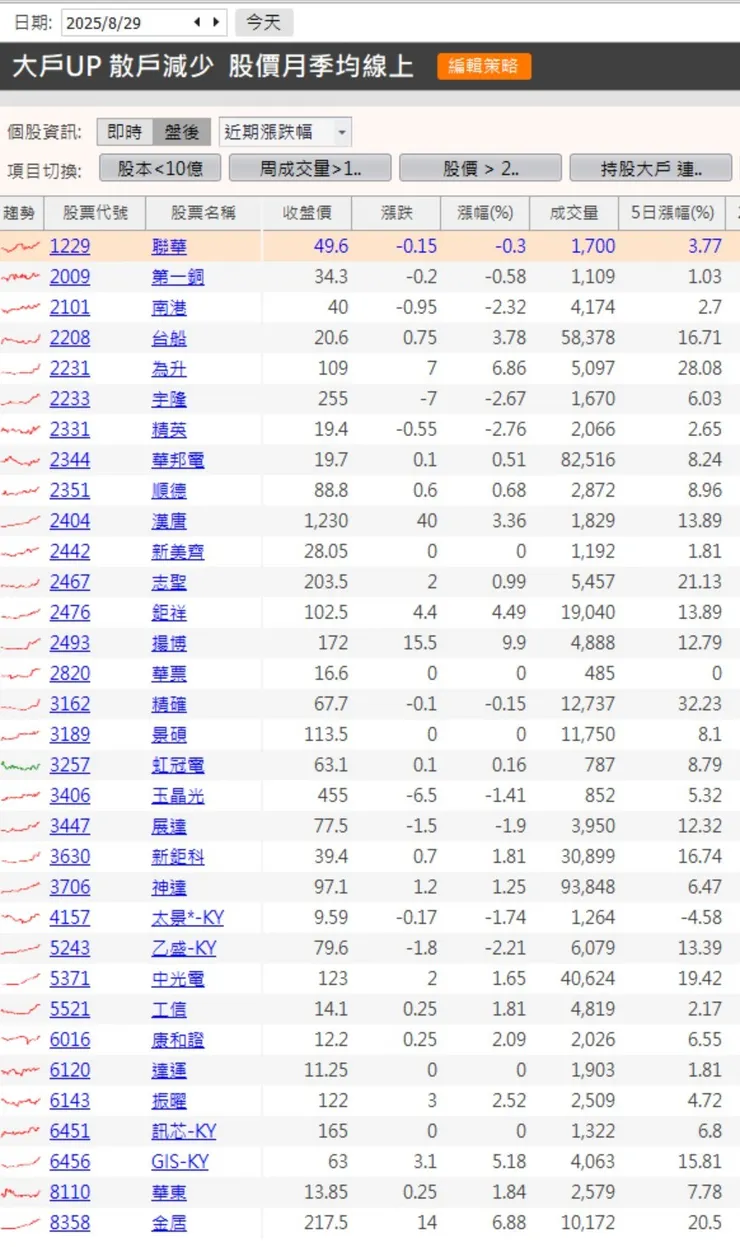740x1247 pixels.
Task: Sort by 漲幅(%) column header
Action: 485,213
